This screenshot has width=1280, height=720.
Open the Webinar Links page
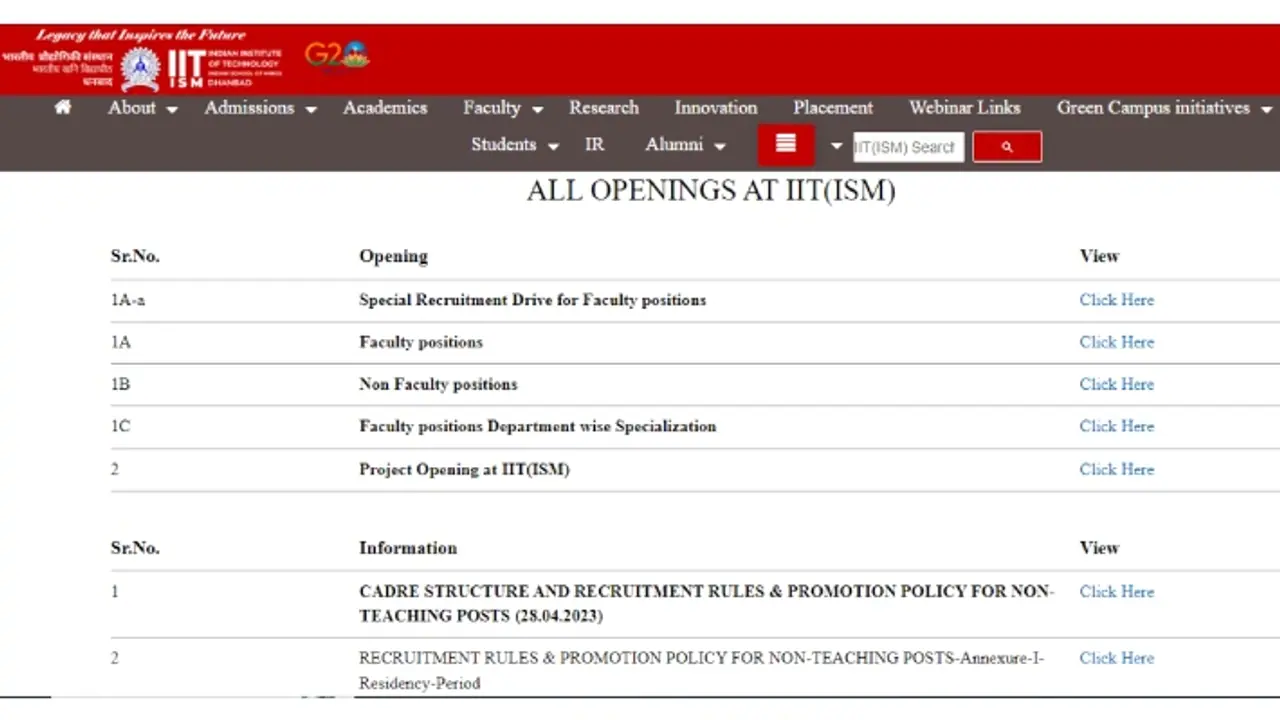coord(964,108)
